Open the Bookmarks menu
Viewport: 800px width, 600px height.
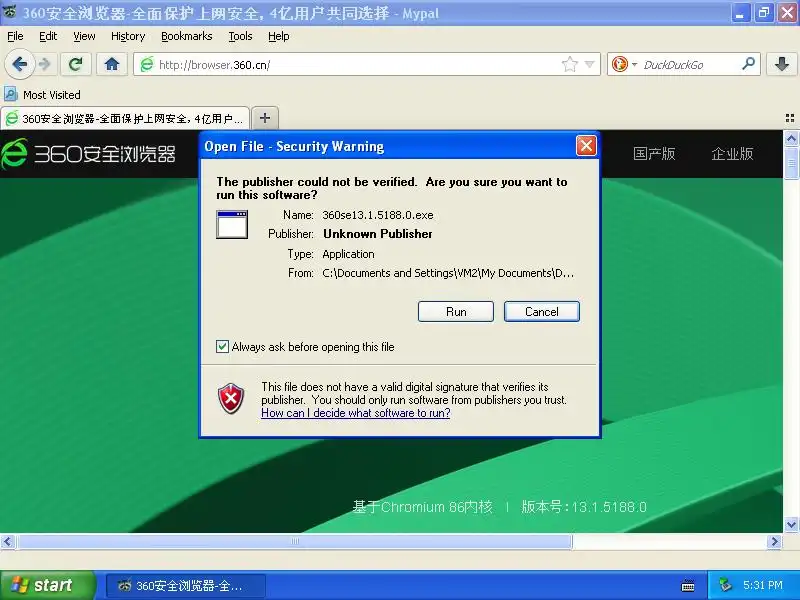[187, 36]
